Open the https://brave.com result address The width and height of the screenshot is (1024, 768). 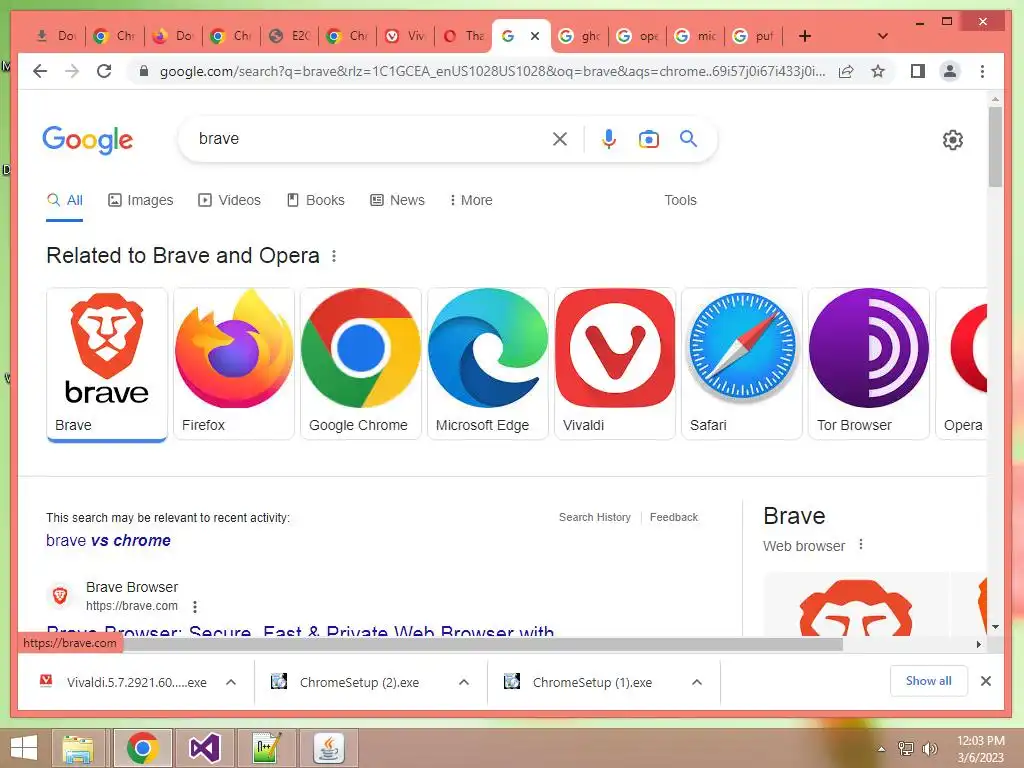point(132,606)
